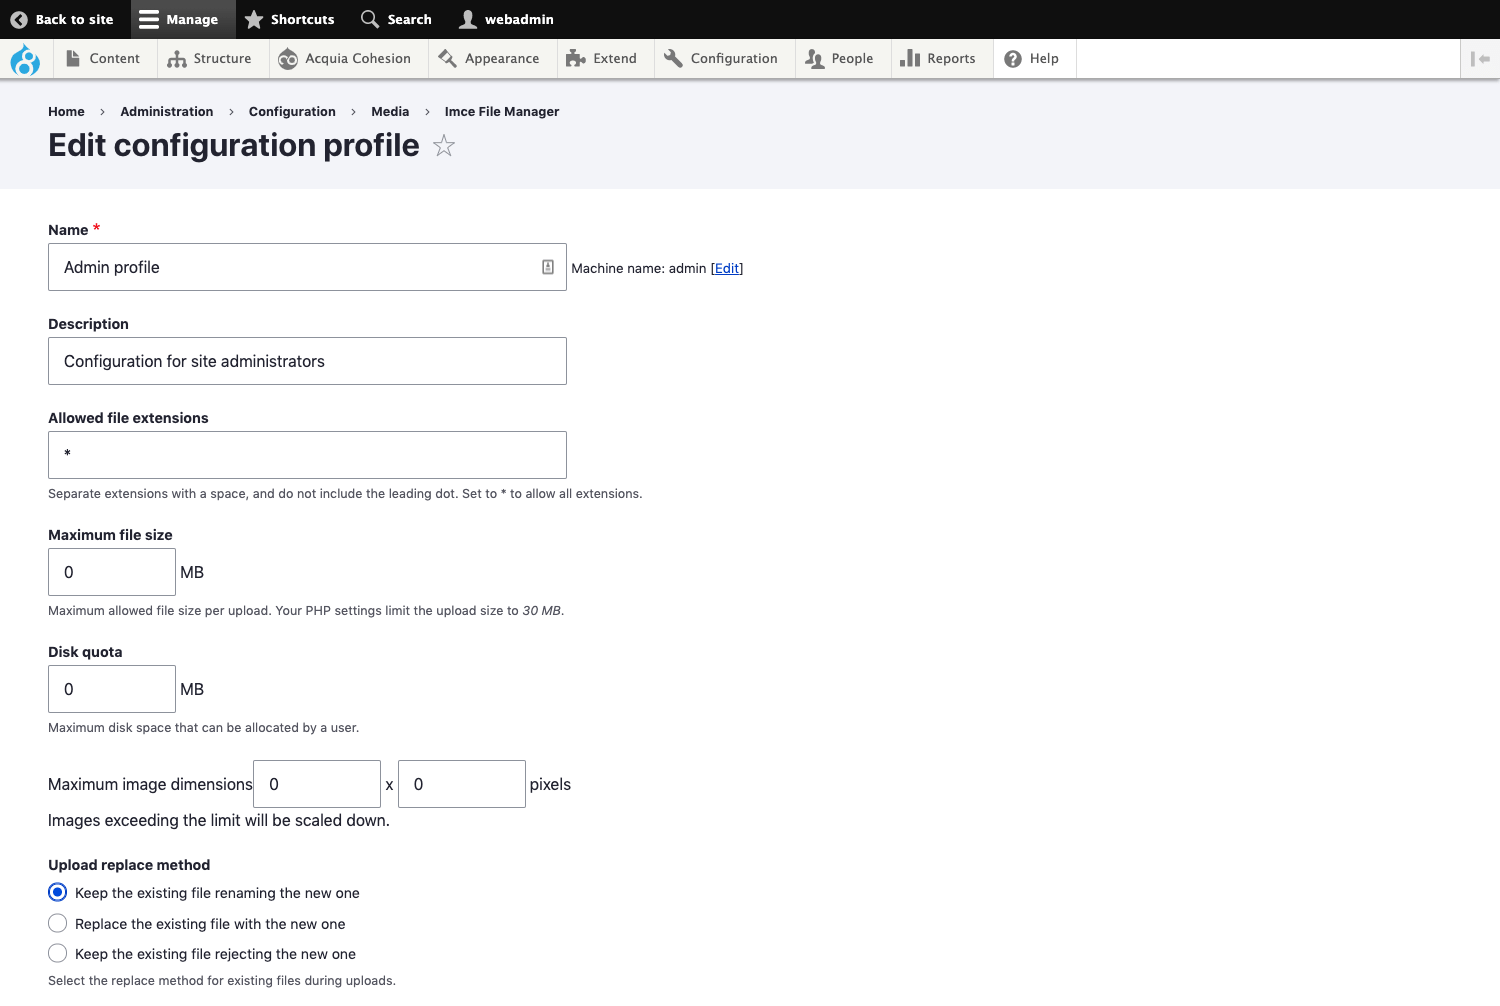Open the Help page

1032,59
